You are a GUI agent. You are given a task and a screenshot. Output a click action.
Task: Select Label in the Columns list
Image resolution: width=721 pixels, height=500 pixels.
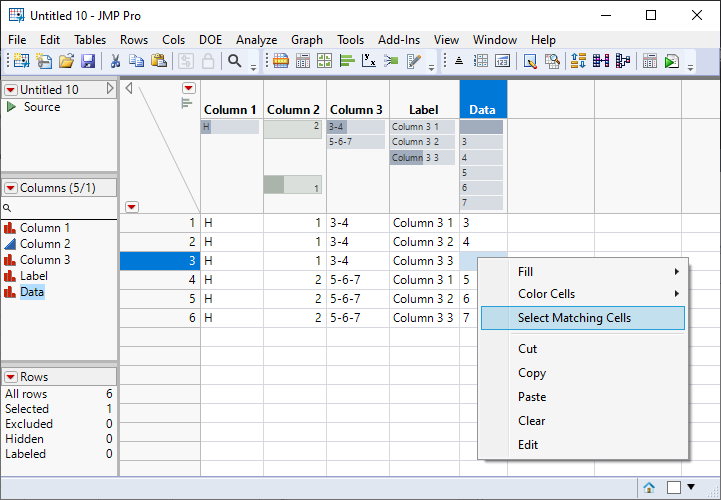coord(34,276)
